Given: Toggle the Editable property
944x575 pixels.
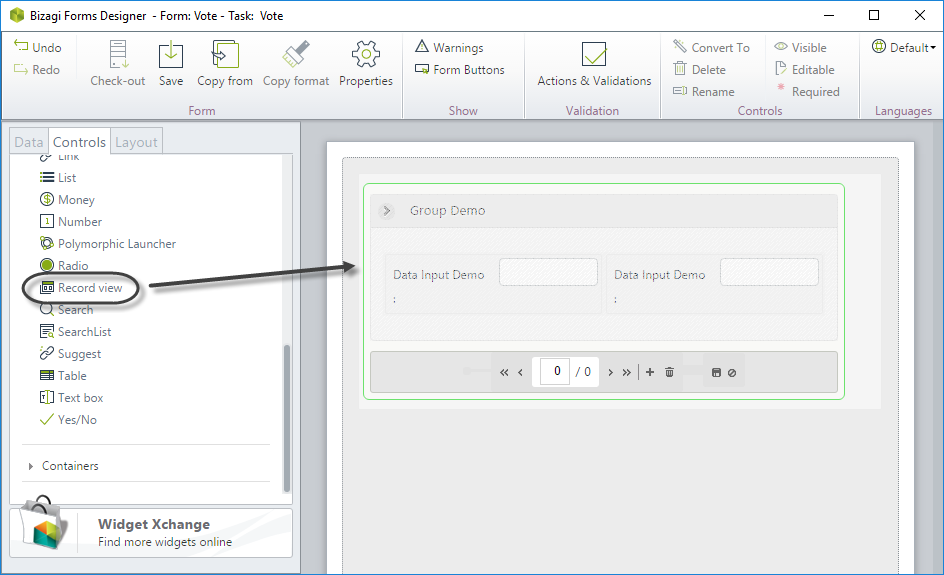Looking at the screenshot, I should [805, 69].
